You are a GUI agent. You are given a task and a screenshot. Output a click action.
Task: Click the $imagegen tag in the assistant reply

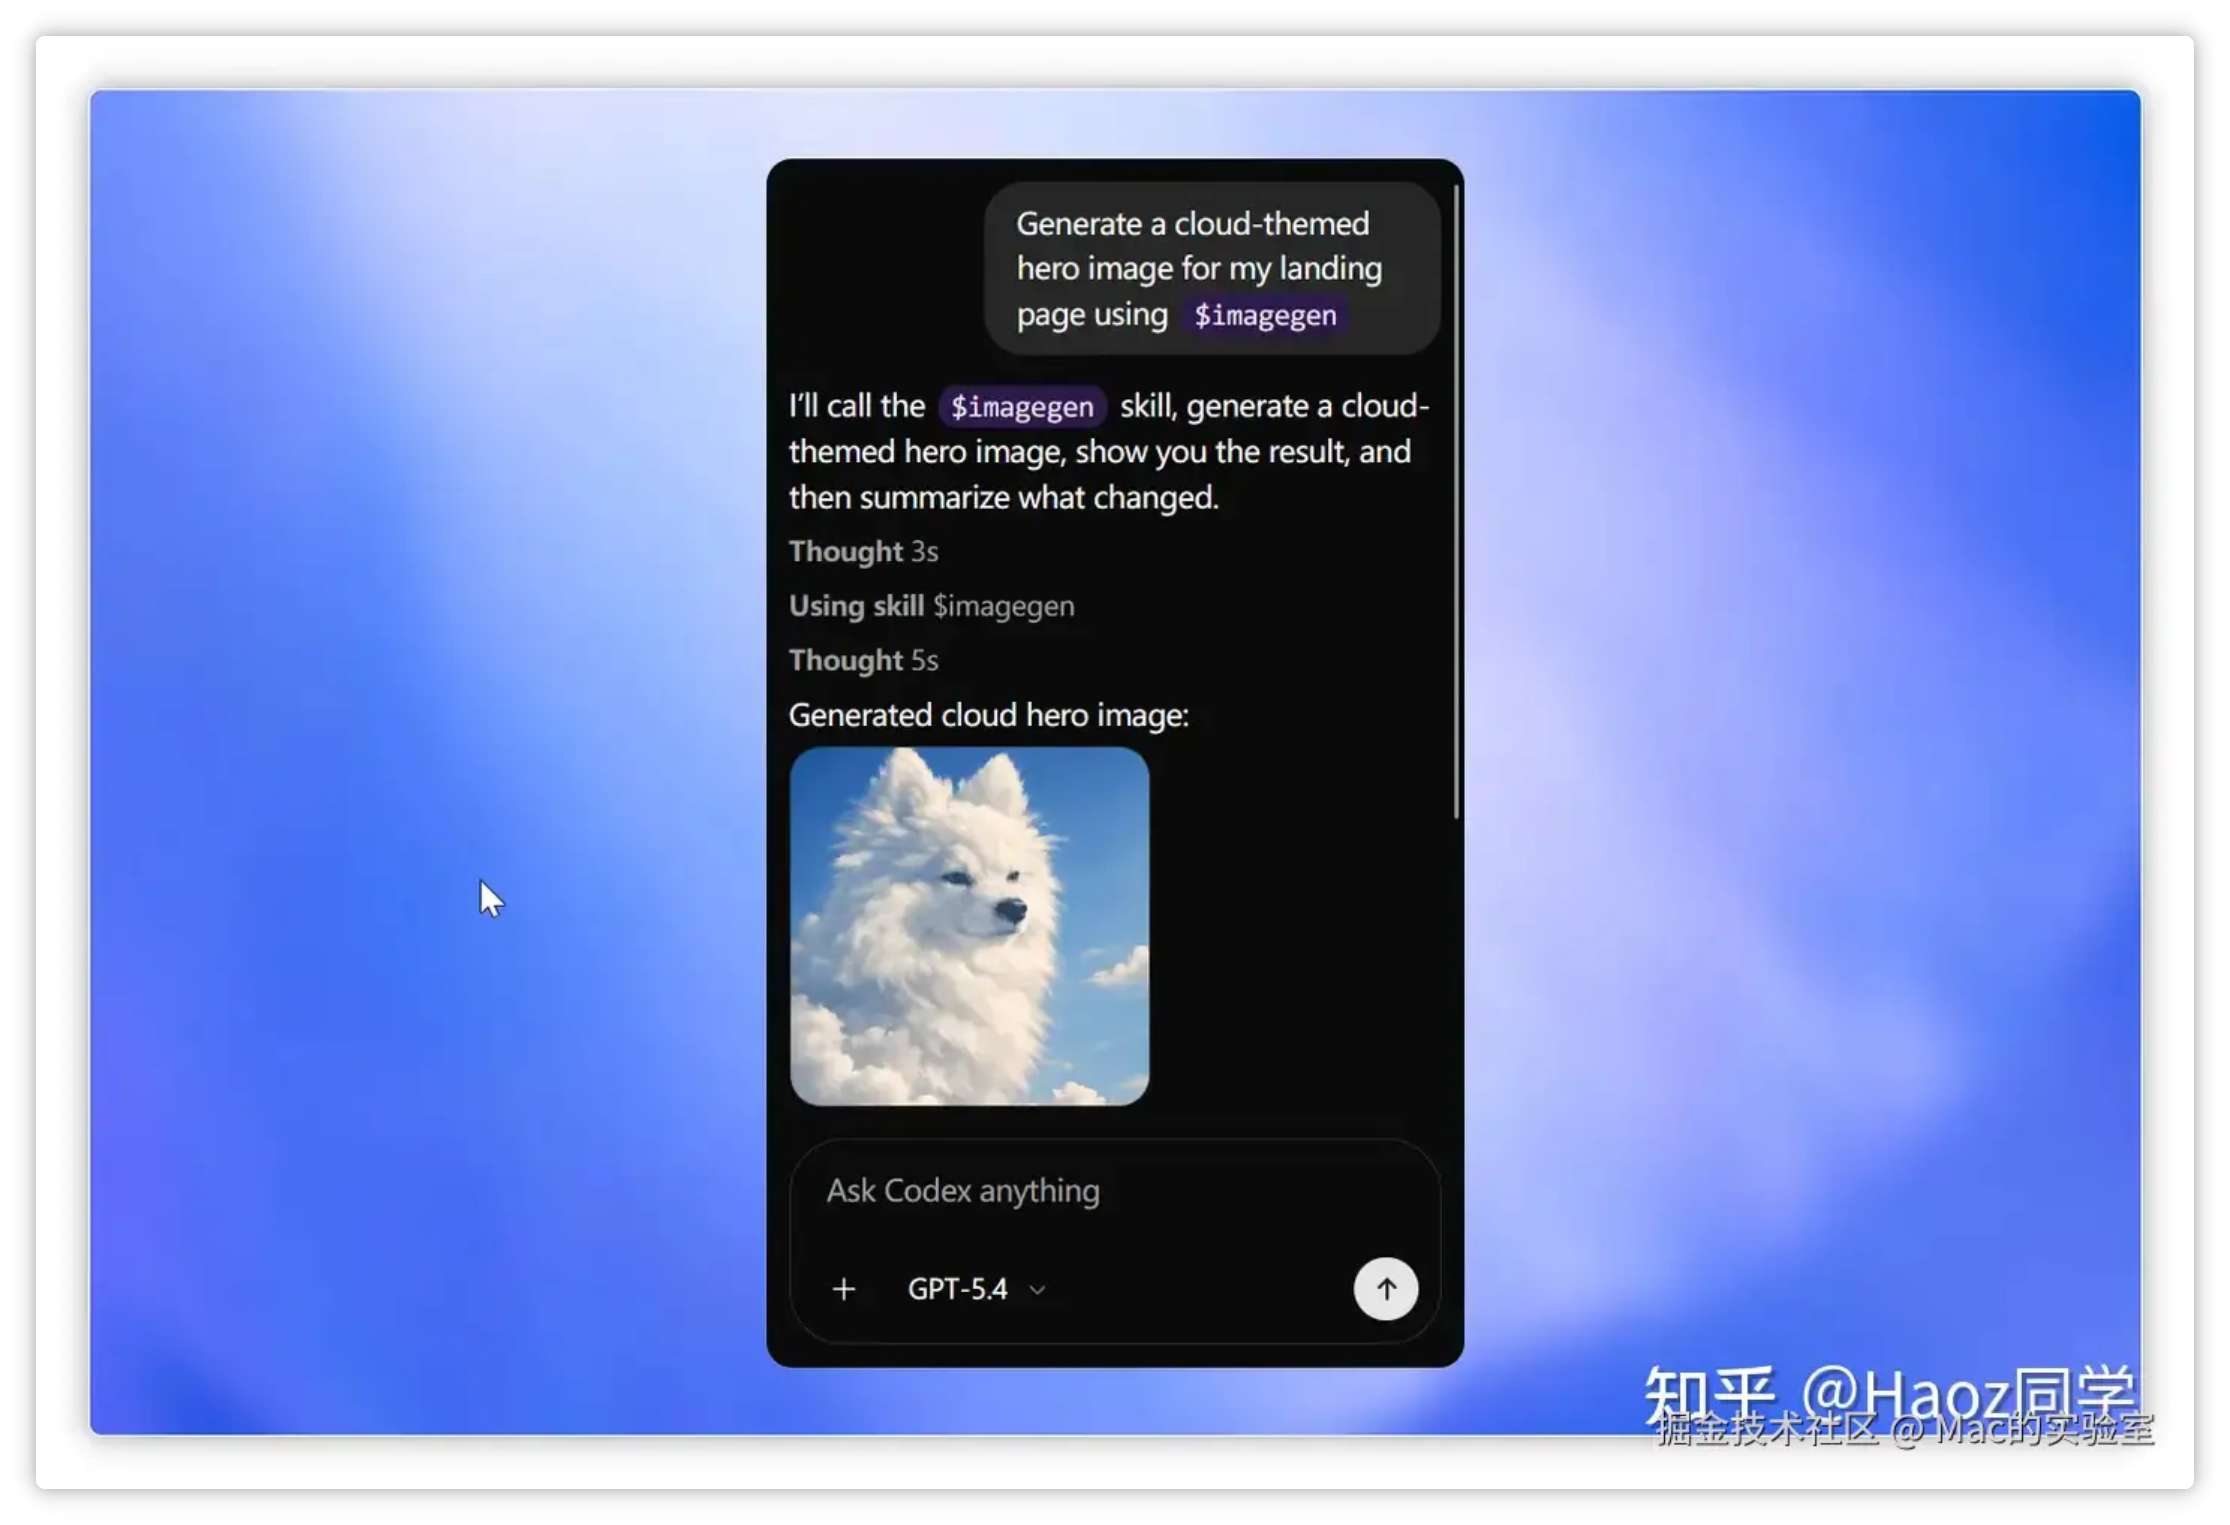click(1022, 407)
